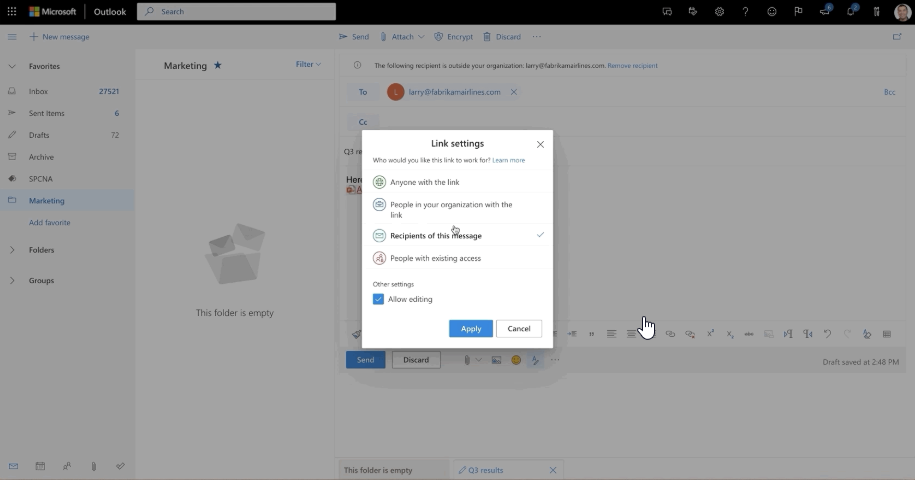Open the Filter dropdown in Marketing folder

pos(308,64)
